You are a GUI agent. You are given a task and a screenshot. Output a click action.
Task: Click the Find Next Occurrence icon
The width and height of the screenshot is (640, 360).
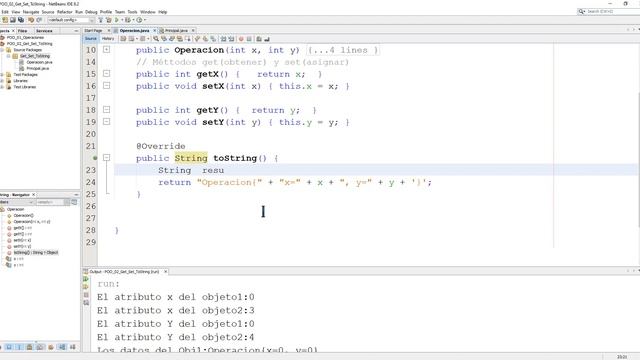coord(171,39)
